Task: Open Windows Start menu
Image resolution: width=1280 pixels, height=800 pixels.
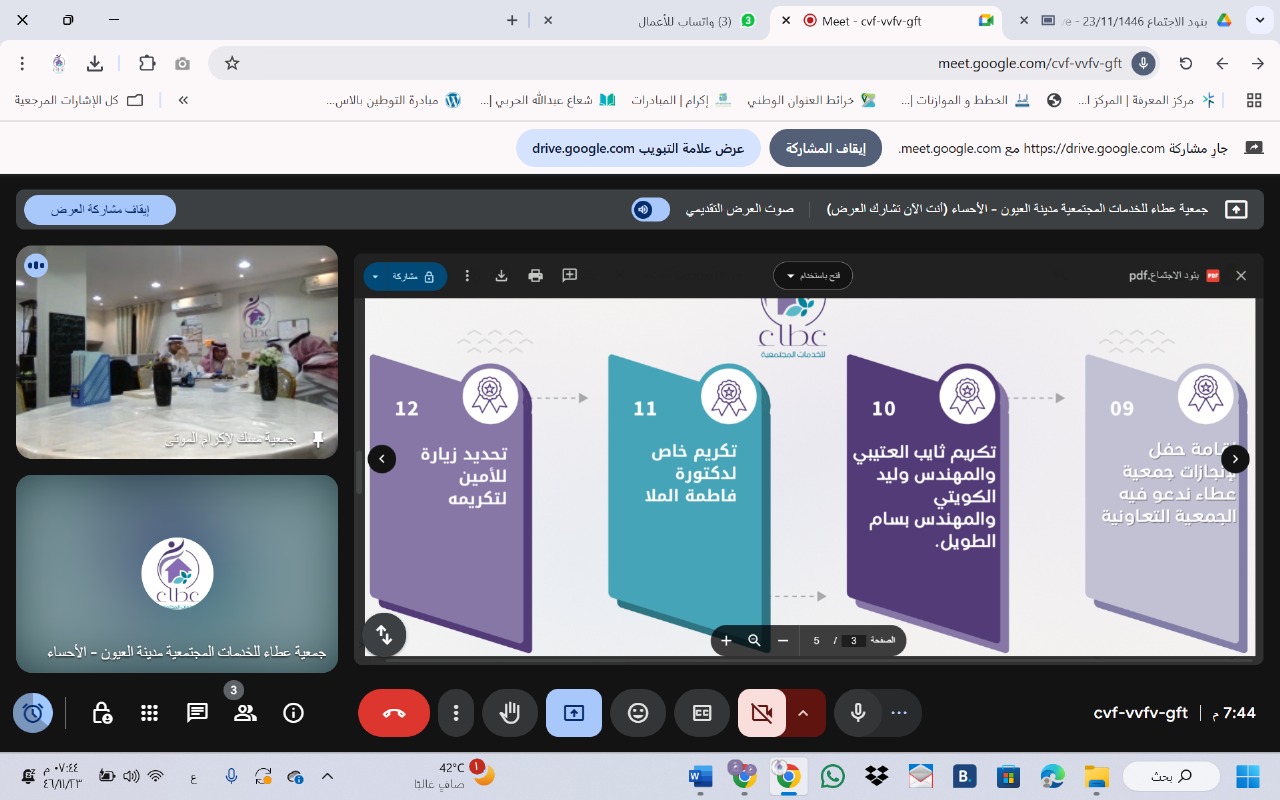Action: [x=1247, y=776]
